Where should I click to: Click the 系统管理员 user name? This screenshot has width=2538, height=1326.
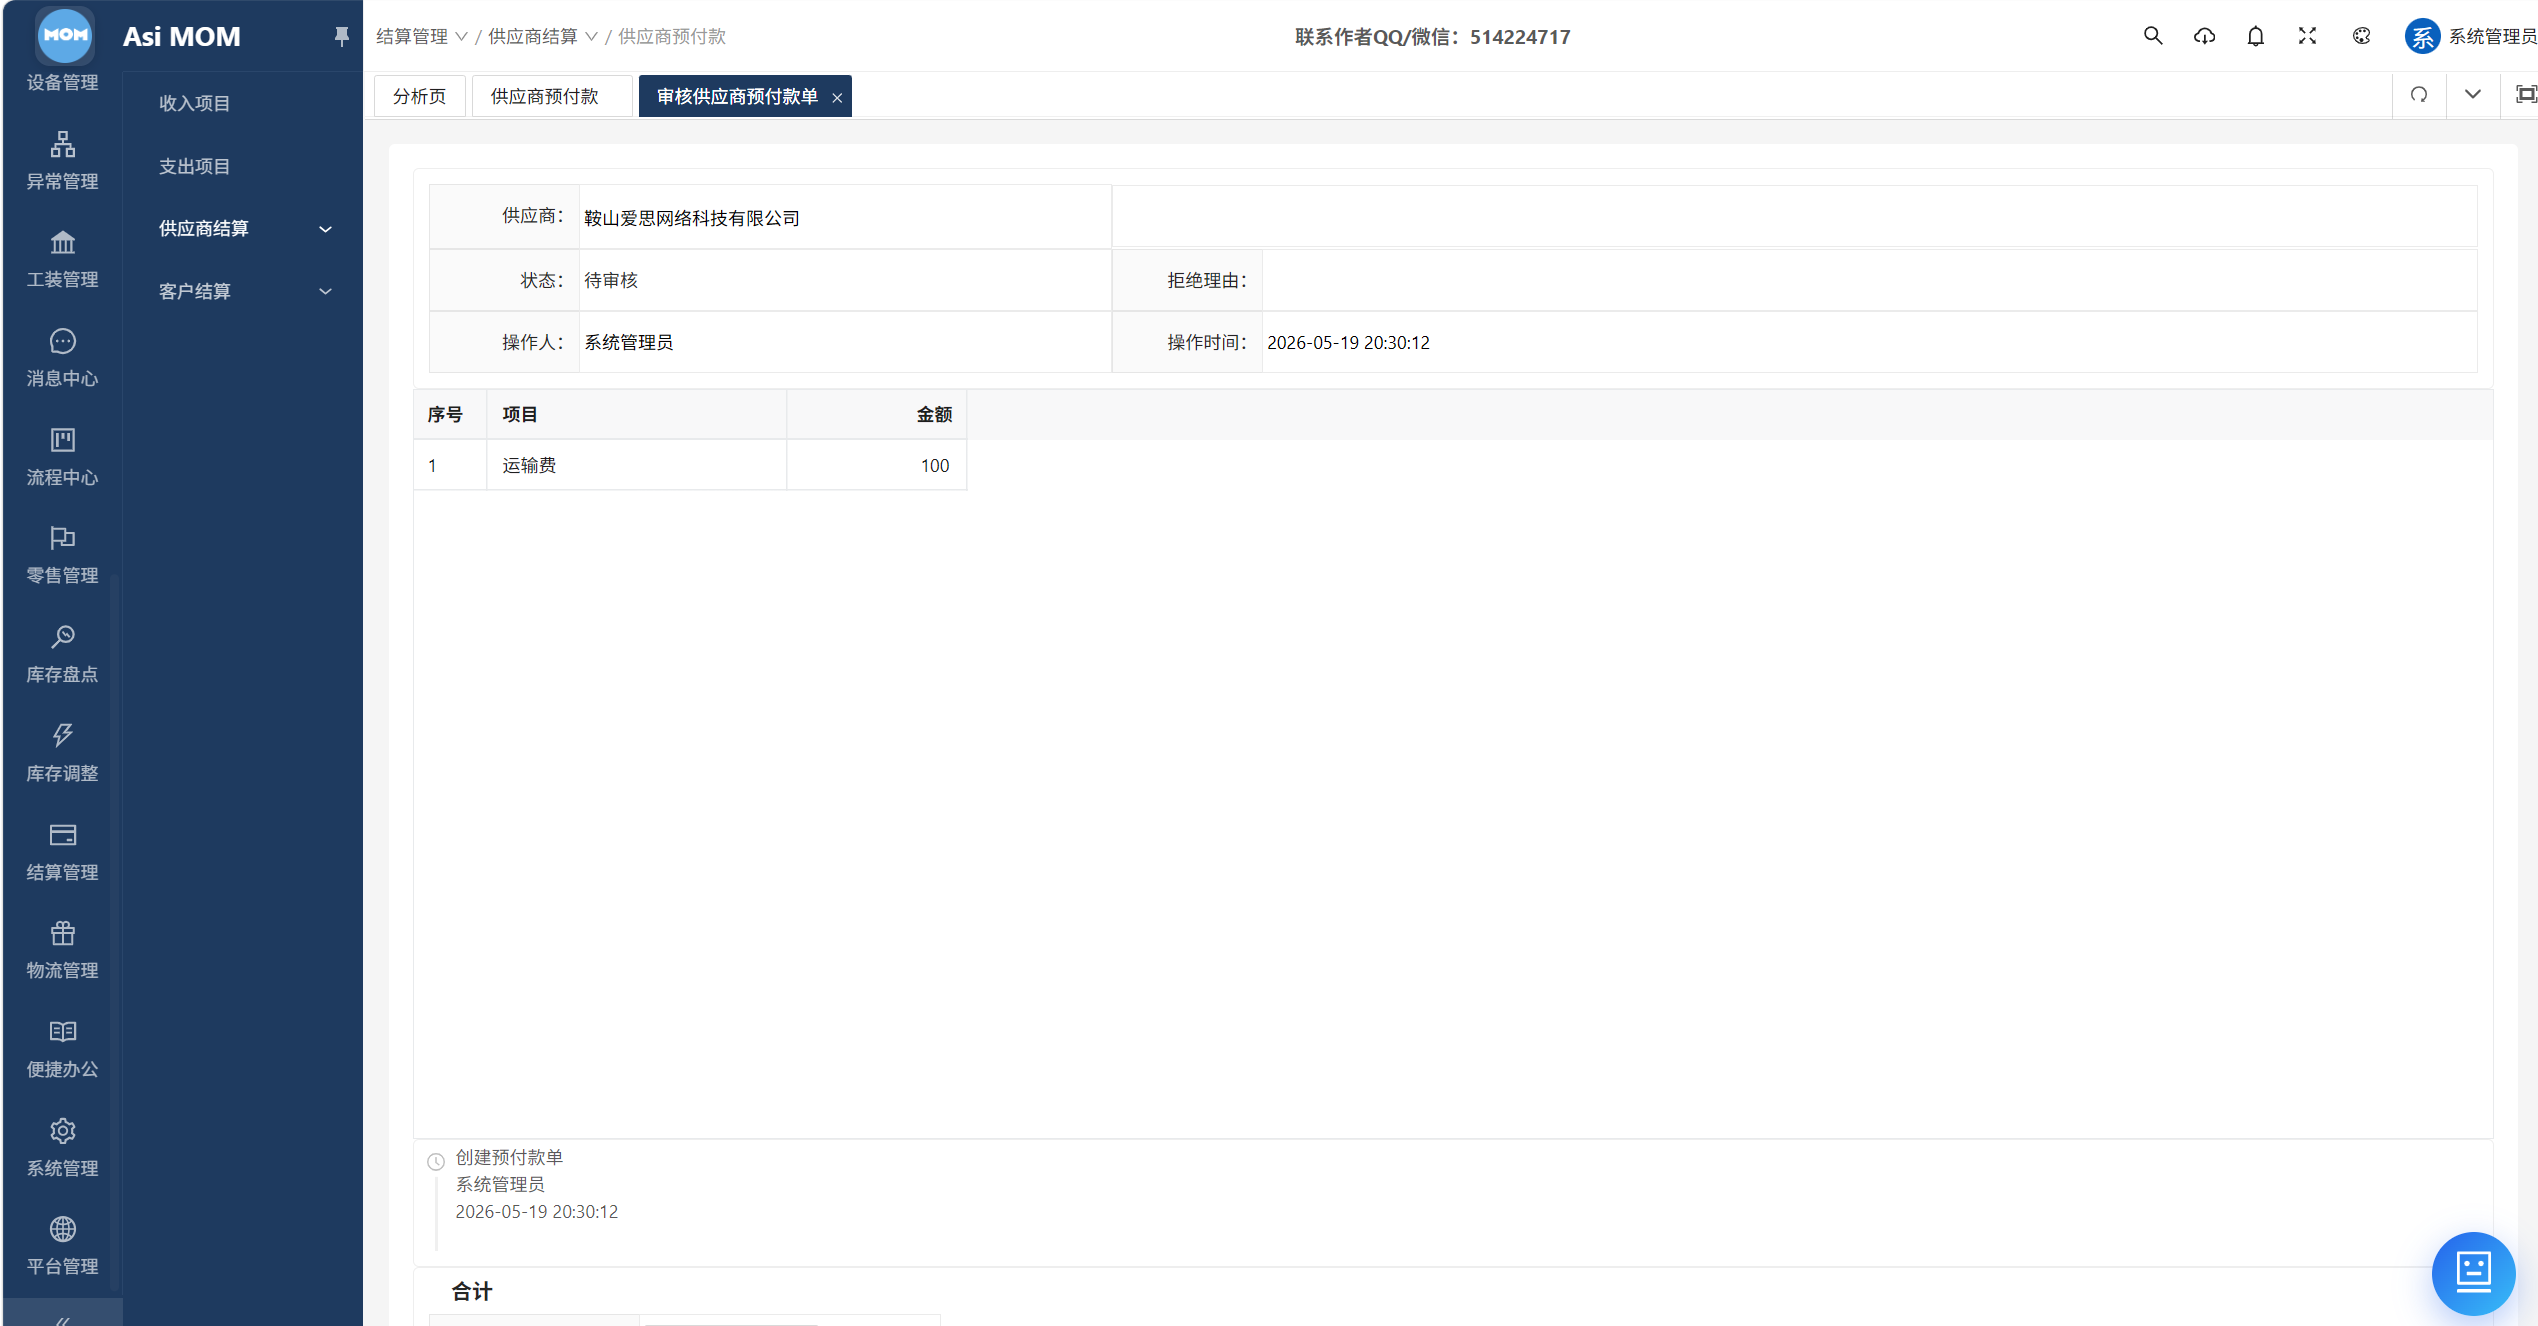(2492, 37)
